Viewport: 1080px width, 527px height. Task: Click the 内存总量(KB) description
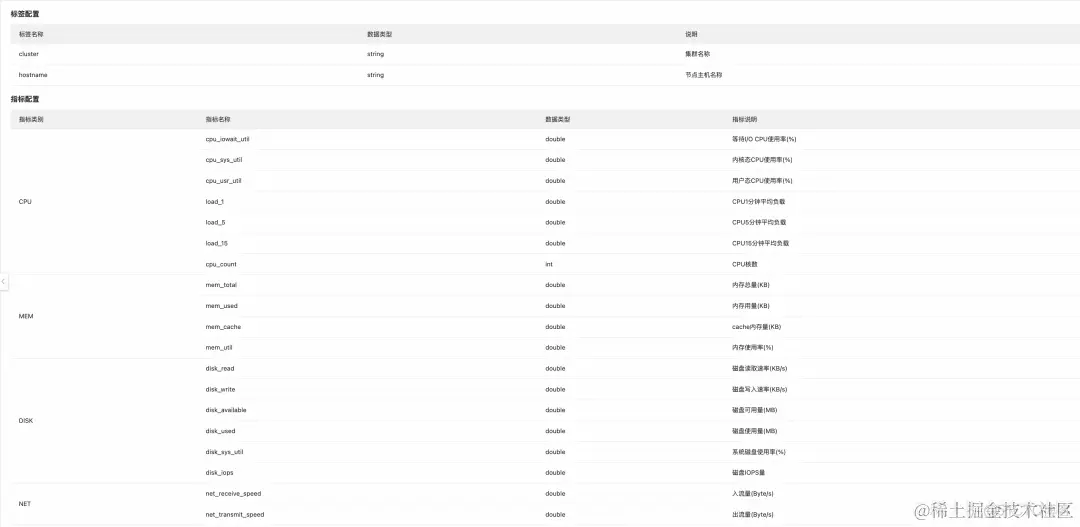(751, 285)
